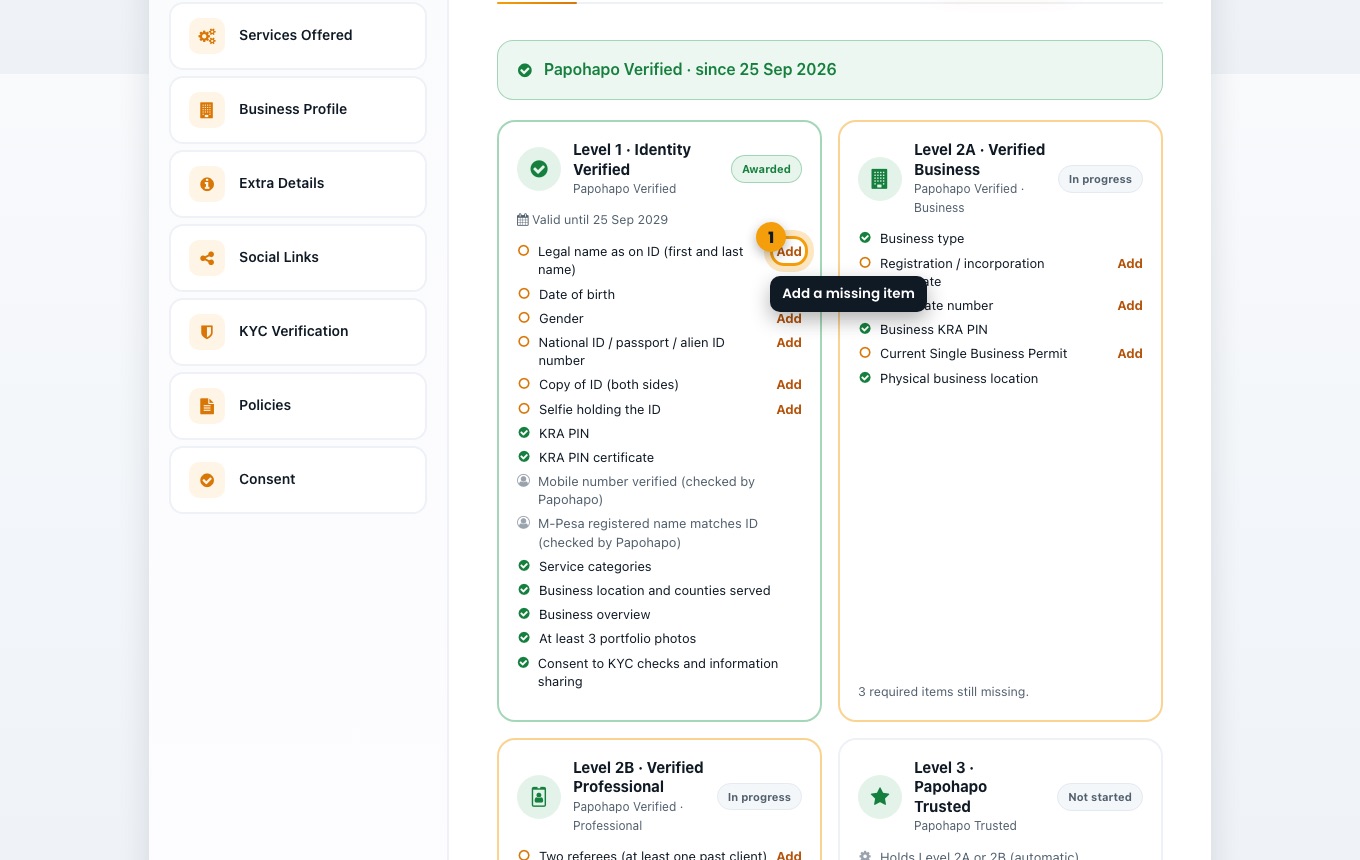This screenshot has width=1360, height=860.
Task: Click the Policies document icon
Action: point(207,406)
